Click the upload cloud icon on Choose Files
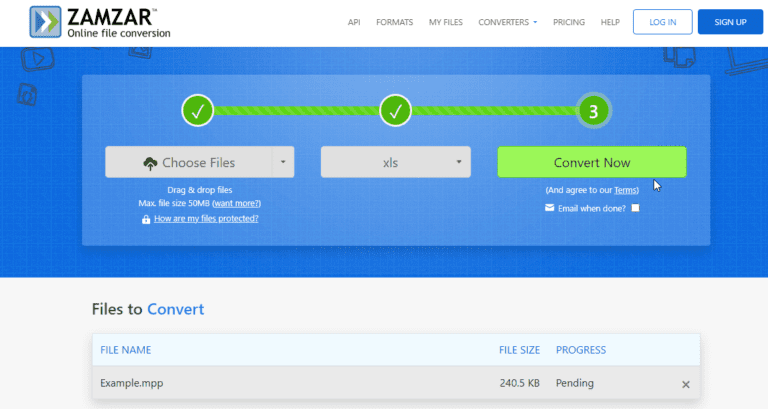Viewport: 768px width, 409px height. 151,163
